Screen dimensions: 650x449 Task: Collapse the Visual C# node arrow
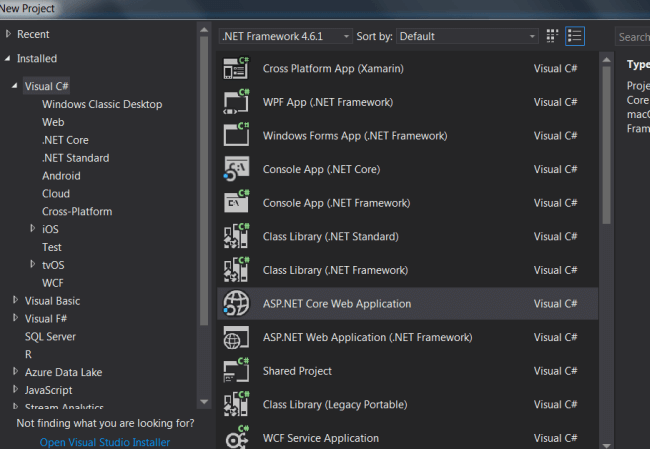point(15,86)
